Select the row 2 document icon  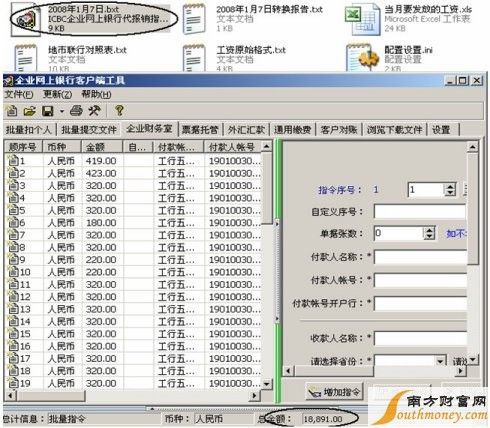[x=13, y=173]
